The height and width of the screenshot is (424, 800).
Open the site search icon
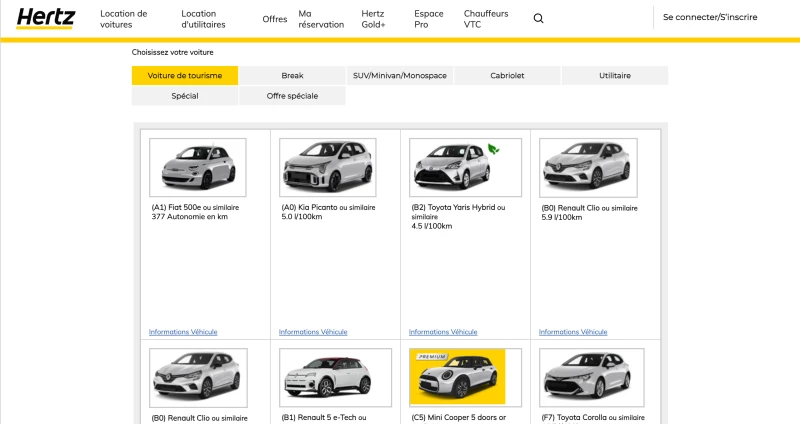click(538, 19)
